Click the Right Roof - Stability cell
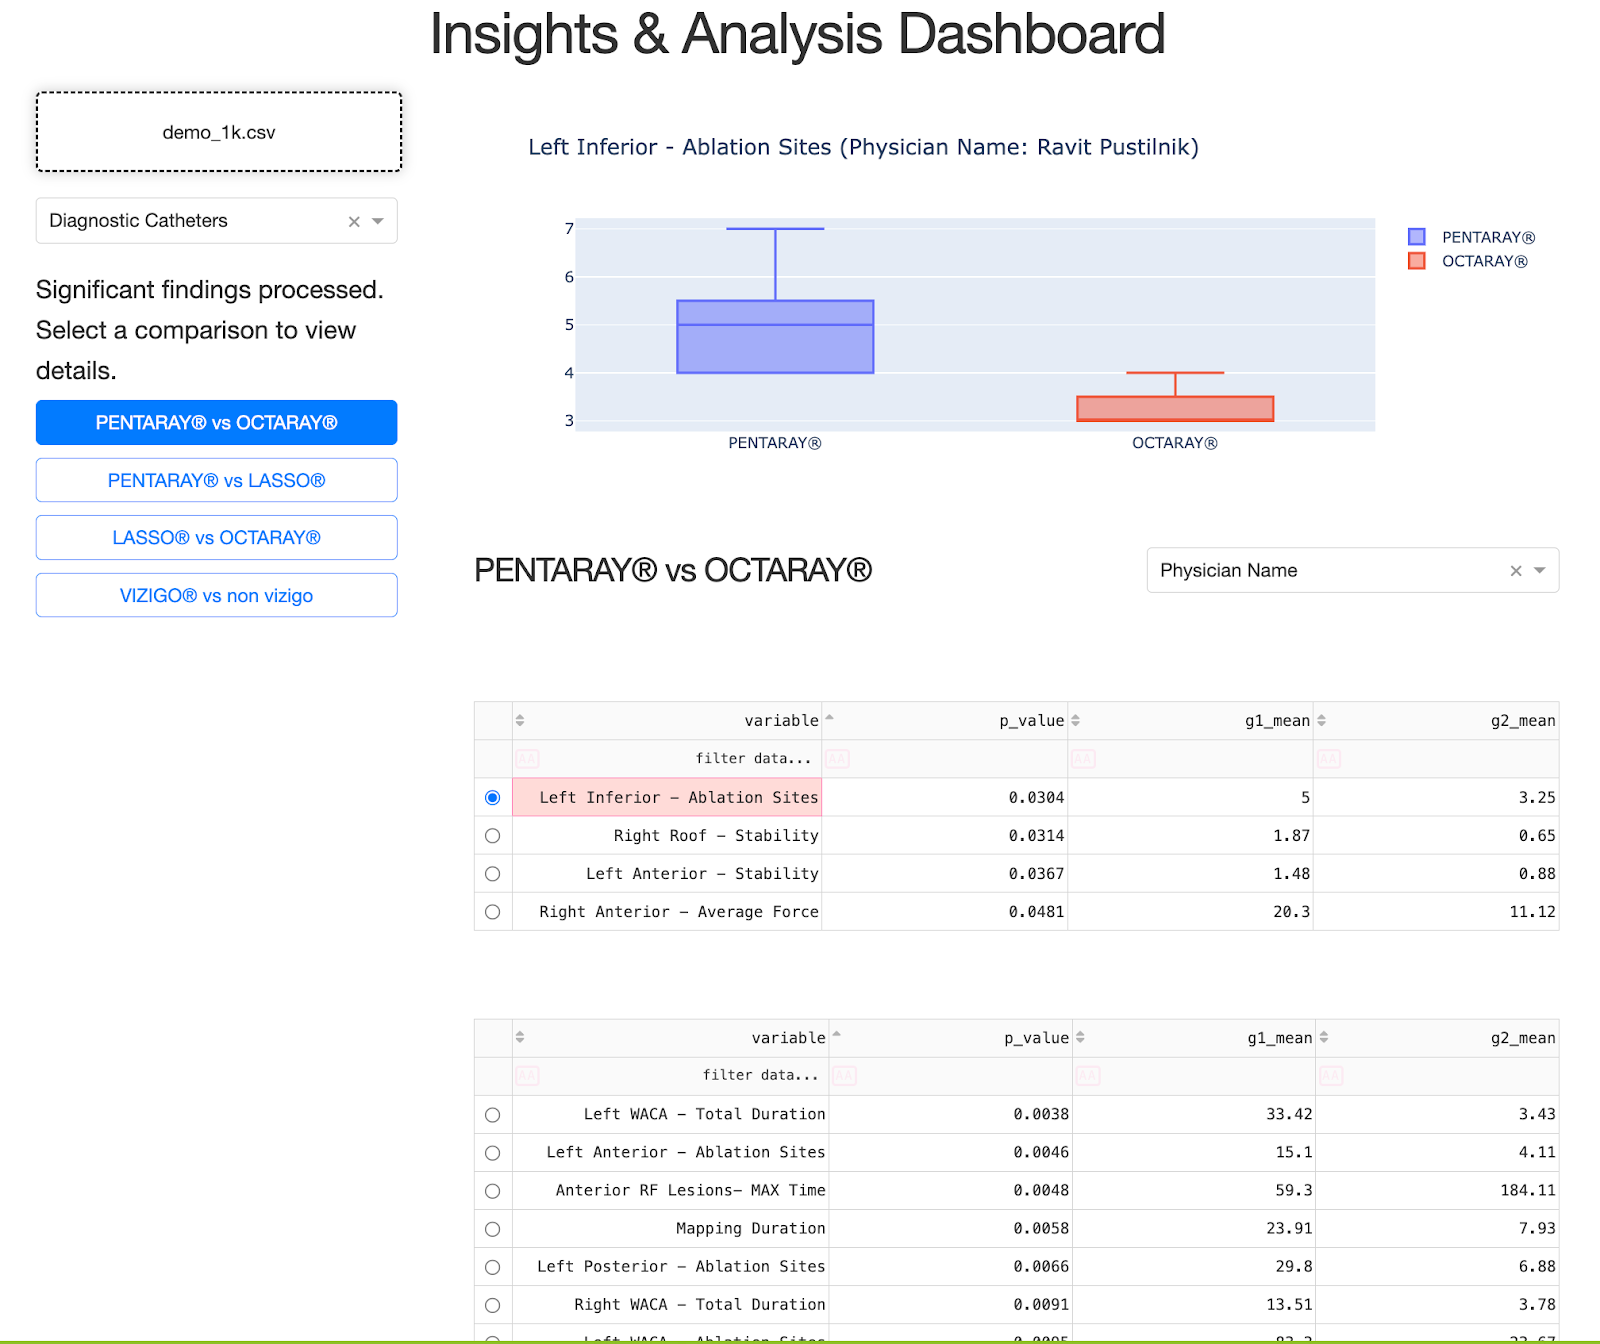 667,836
